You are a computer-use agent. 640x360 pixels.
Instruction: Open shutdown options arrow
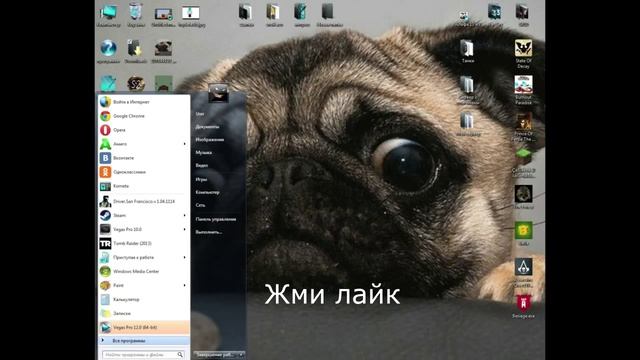[x=241, y=355]
